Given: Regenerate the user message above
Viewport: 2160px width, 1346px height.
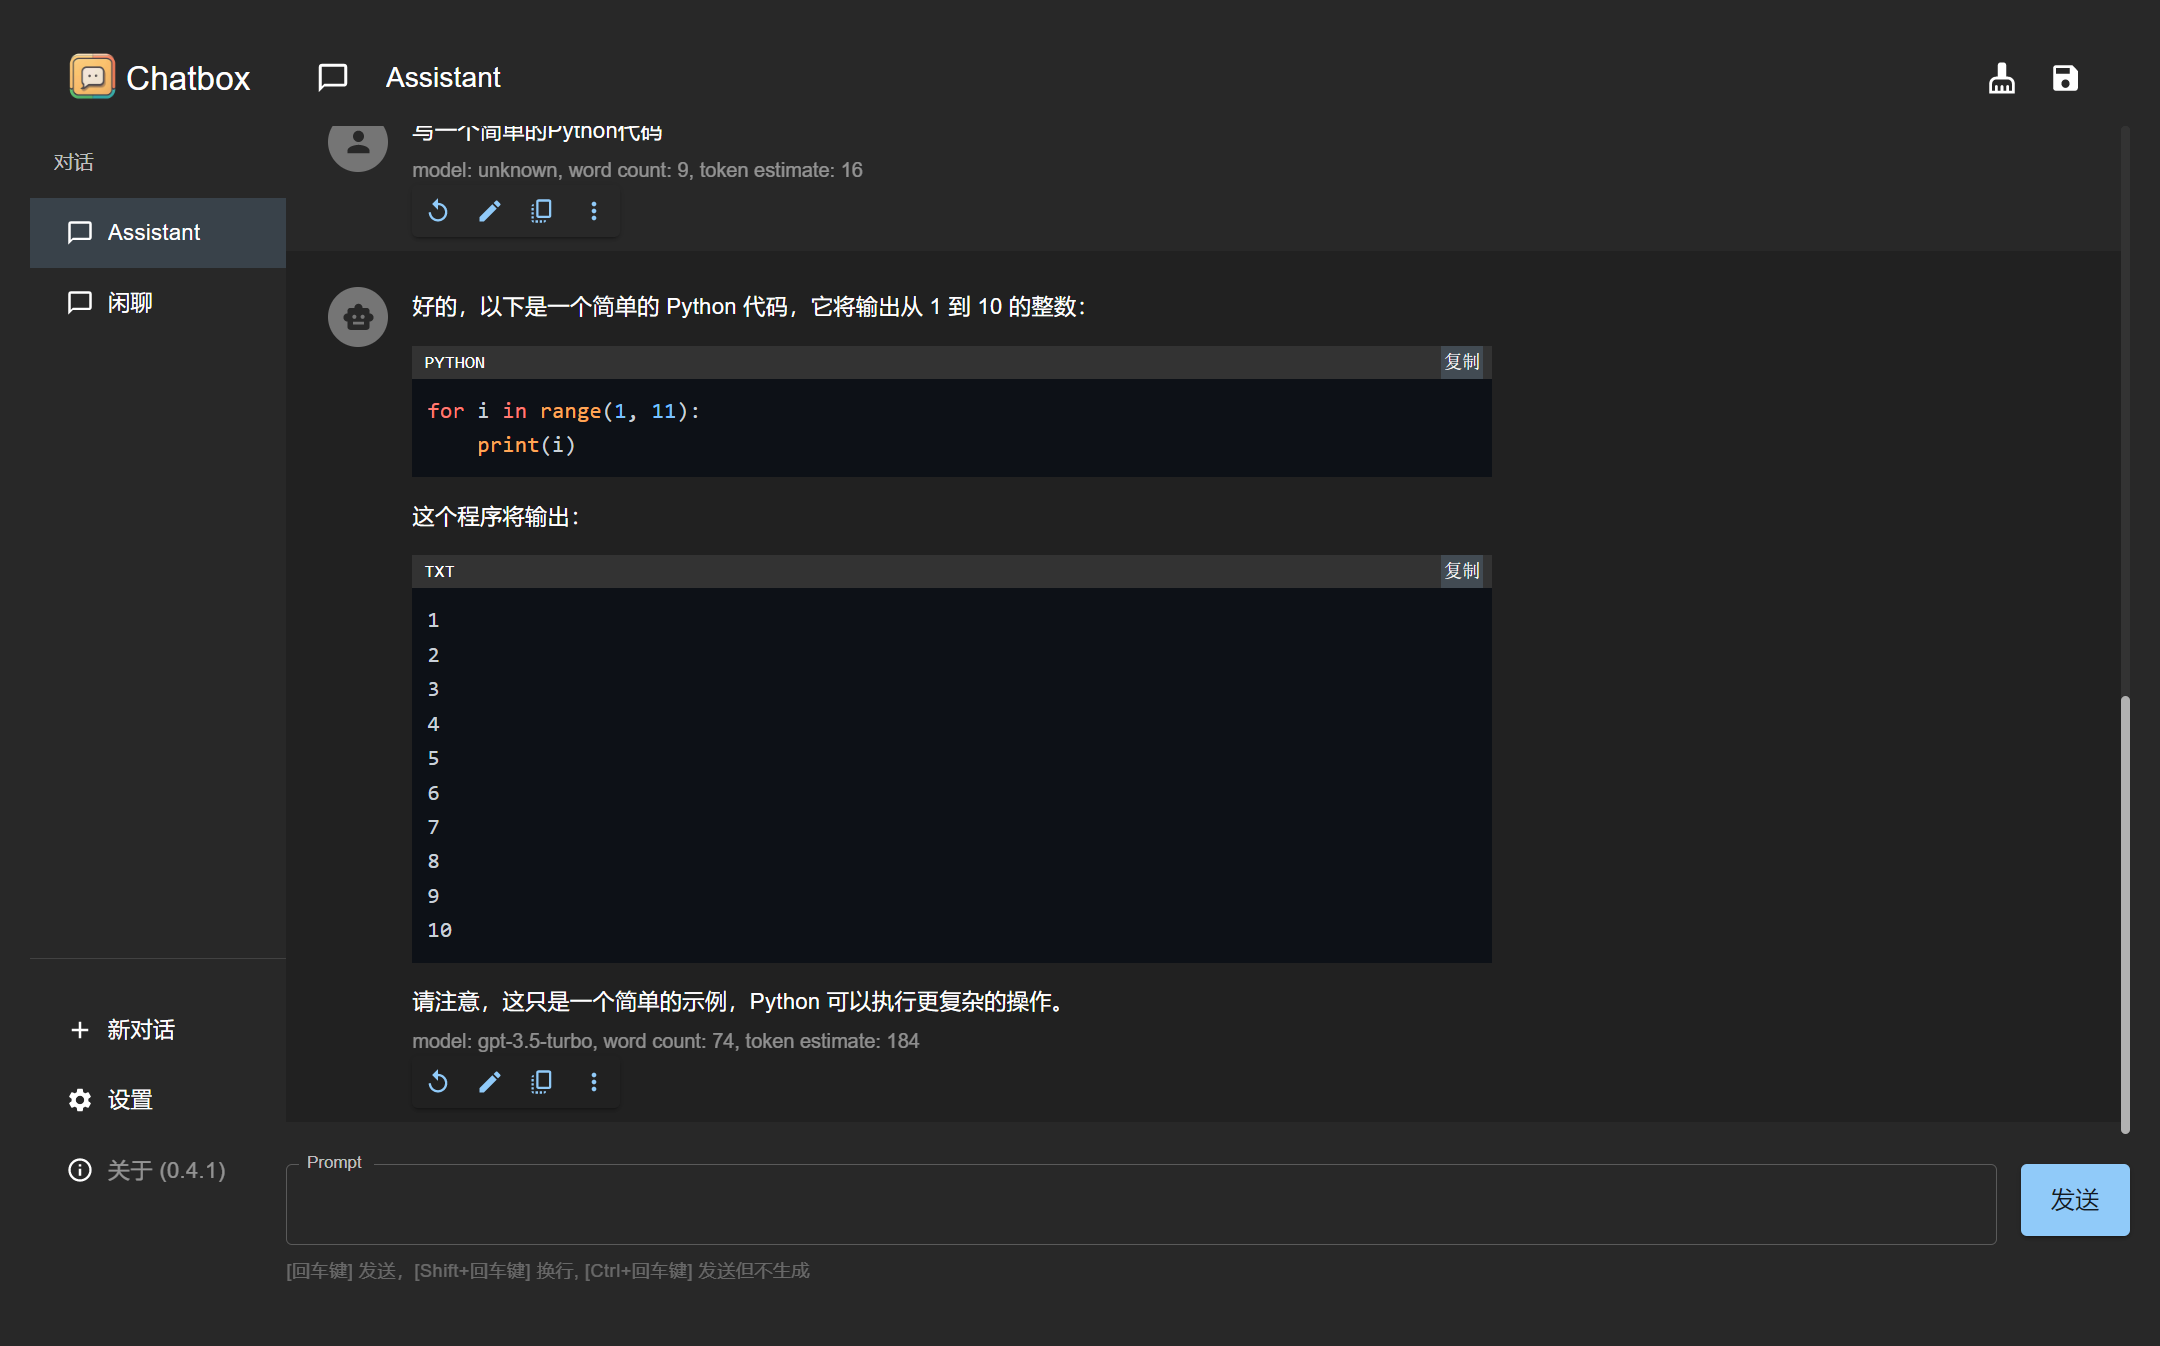Looking at the screenshot, I should (438, 211).
